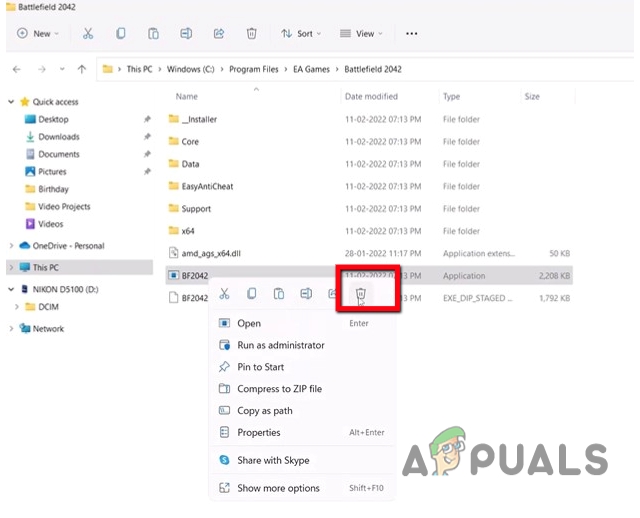Screen dimensions: 640x518
Task: Open the Sort dropdown
Action: pyautogui.click(x=301, y=33)
